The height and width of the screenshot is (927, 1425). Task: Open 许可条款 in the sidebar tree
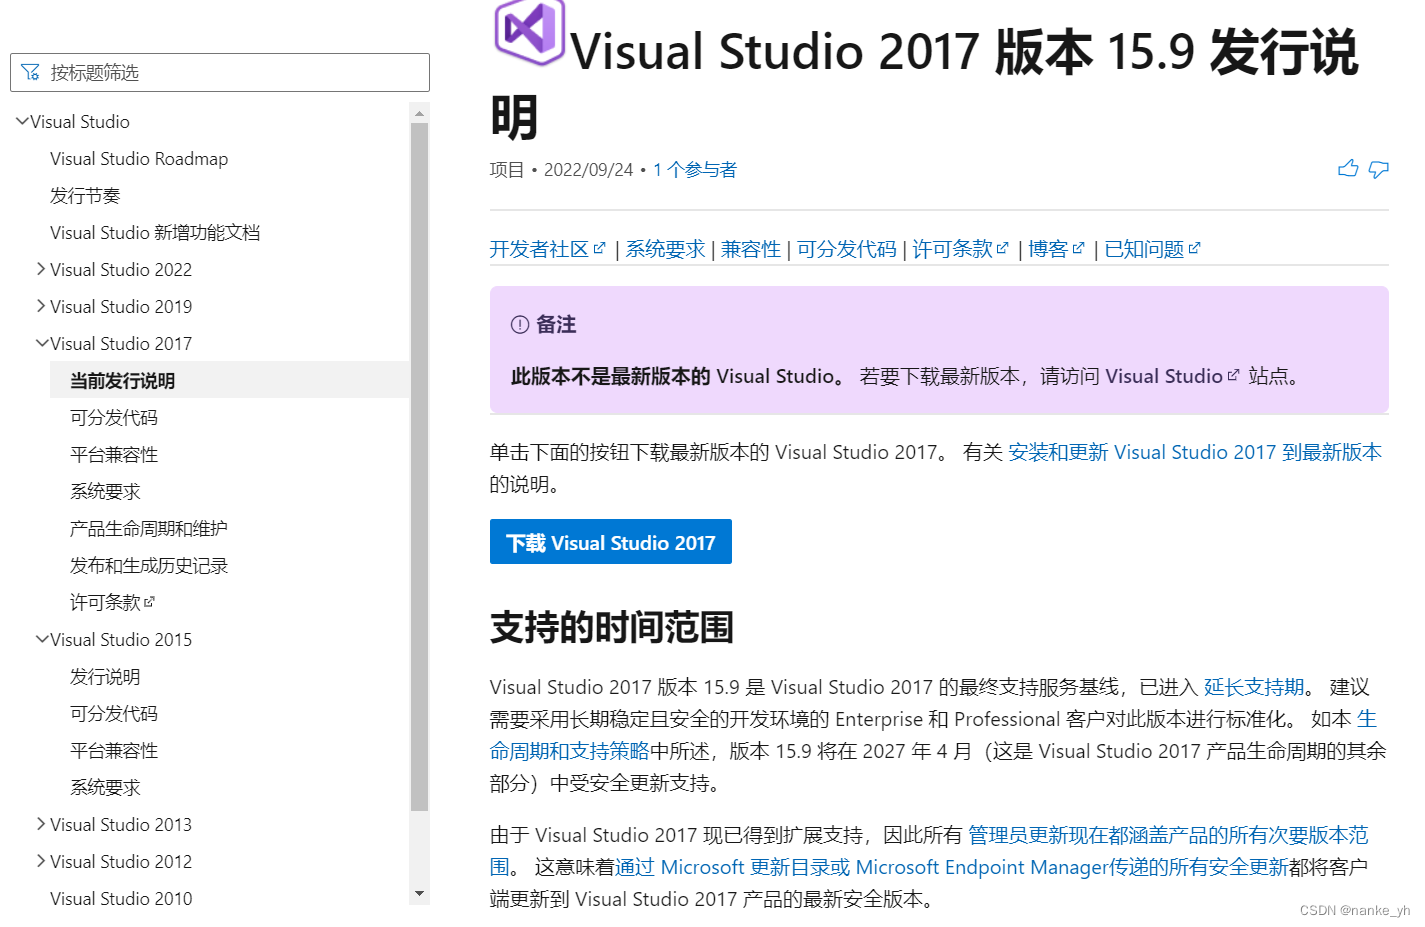pyautogui.click(x=105, y=602)
